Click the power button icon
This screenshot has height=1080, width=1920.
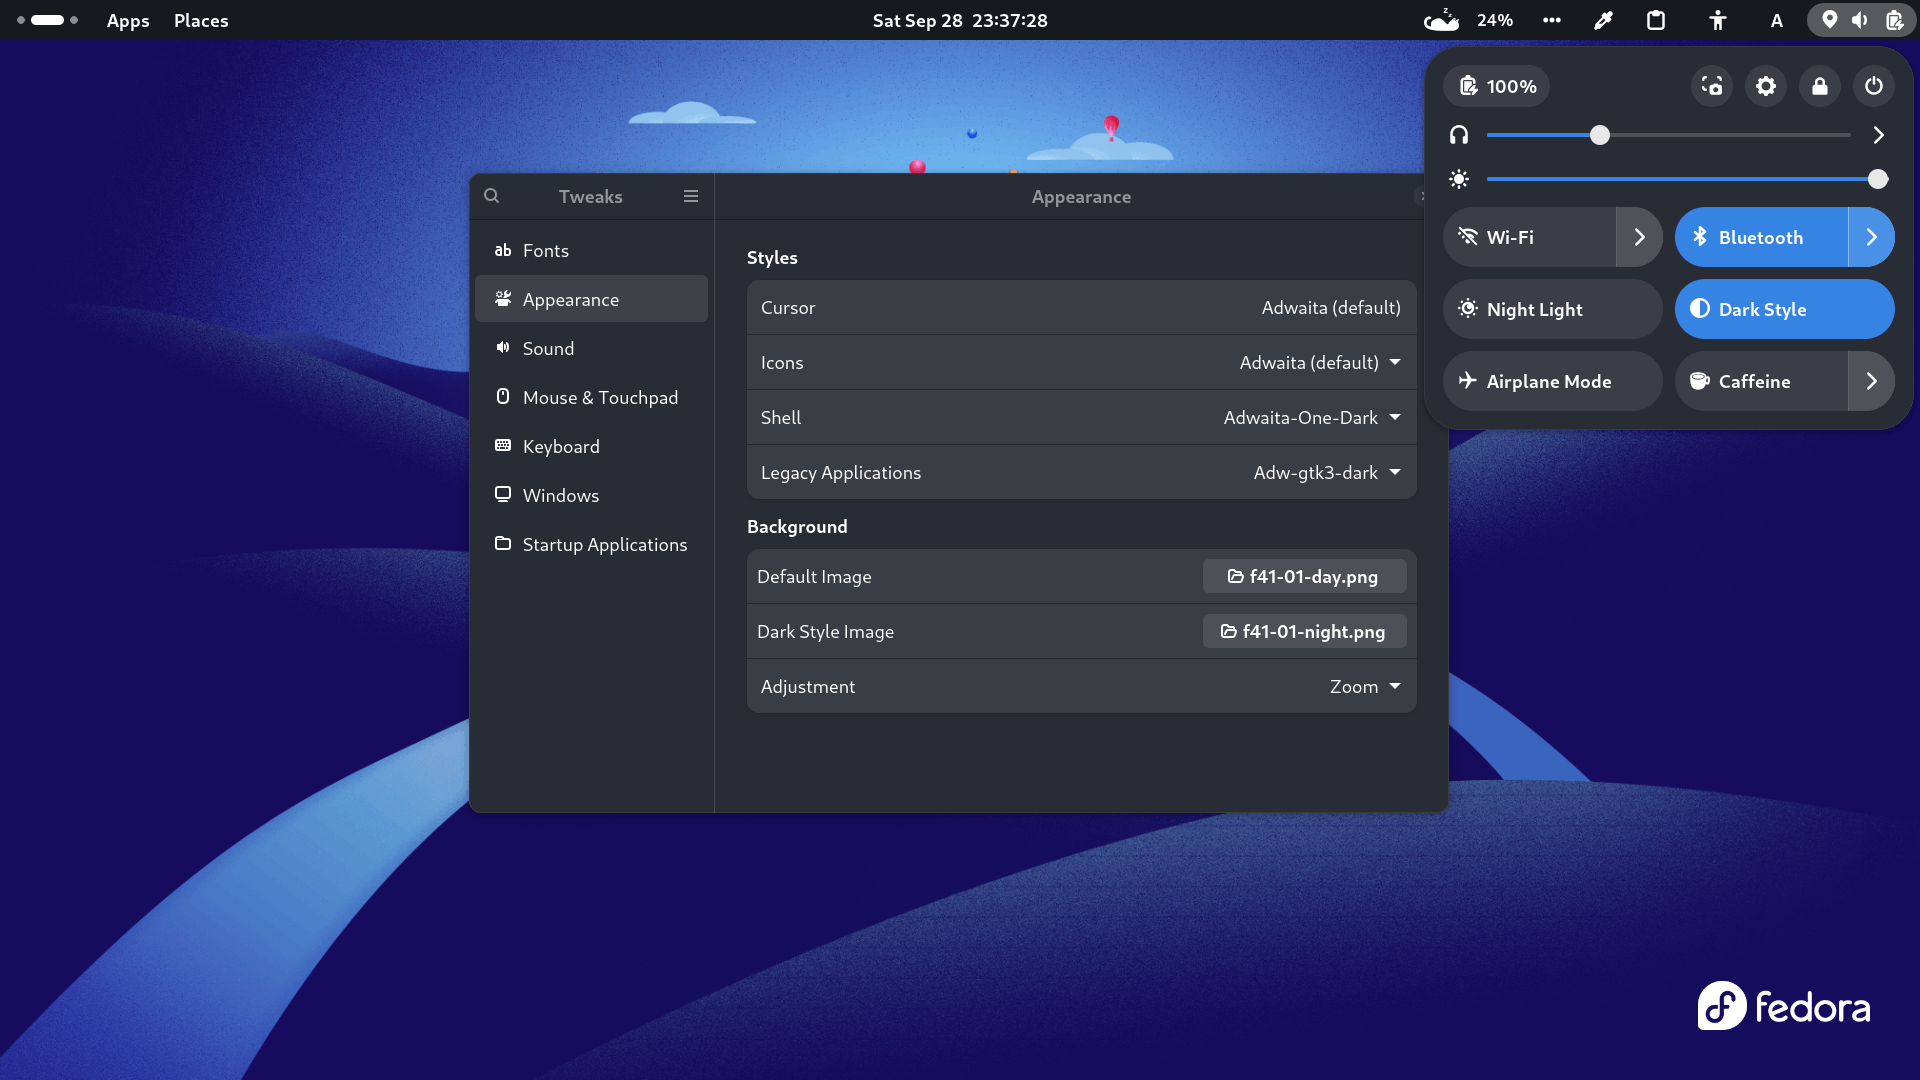coord(1874,86)
